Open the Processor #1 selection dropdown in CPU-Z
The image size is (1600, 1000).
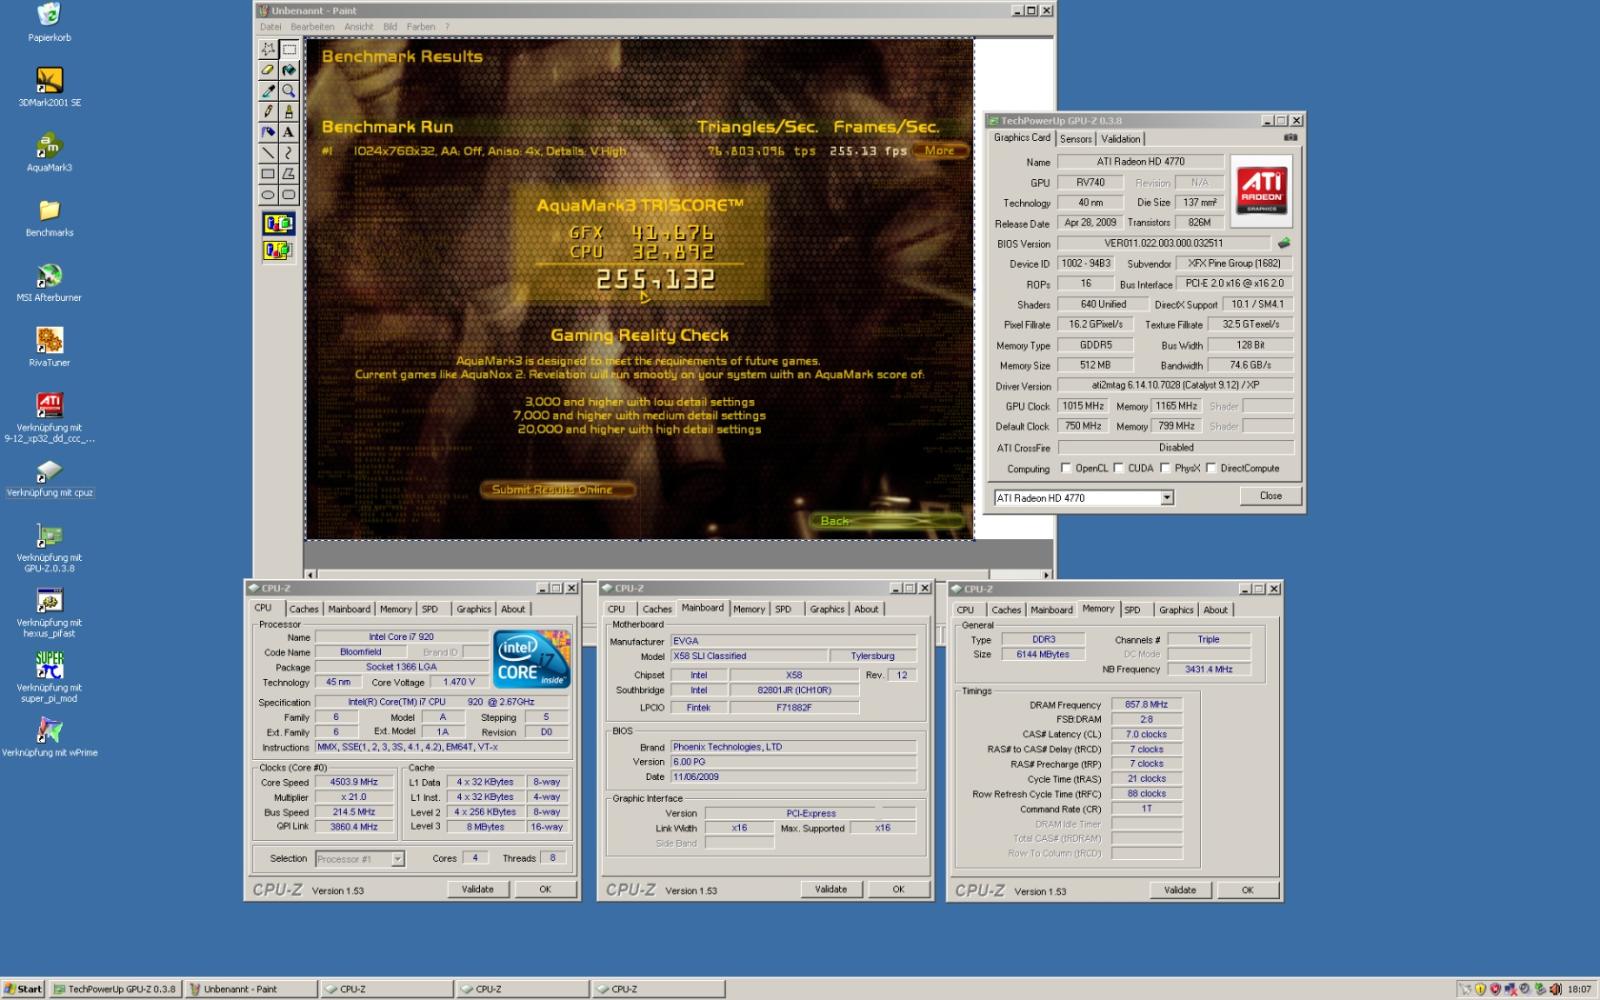tap(397, 859)
